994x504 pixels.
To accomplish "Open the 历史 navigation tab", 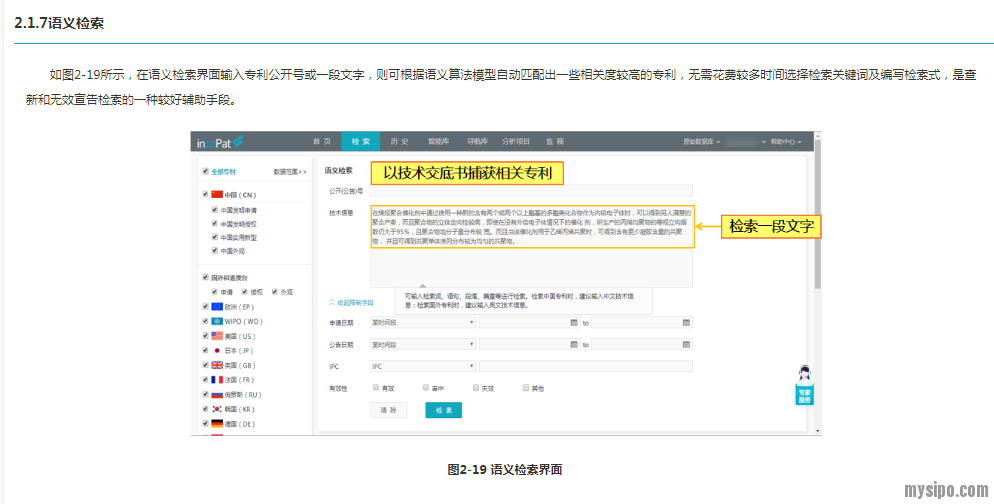I will (398, 142).
